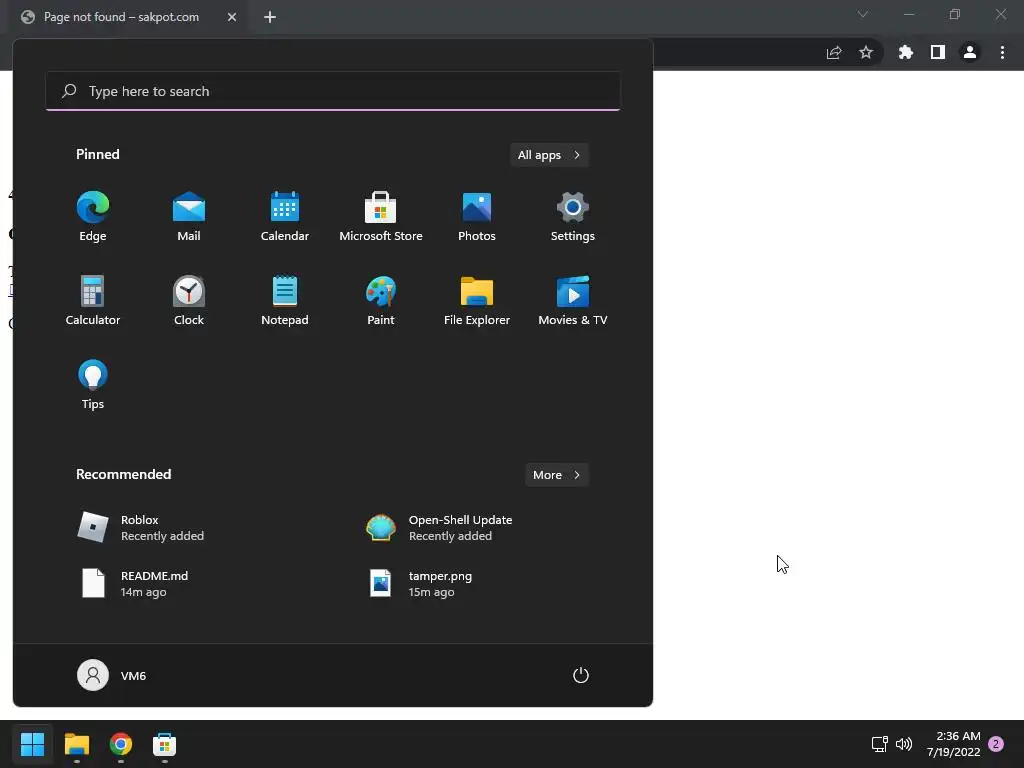Screen dimensions: 1024x768
Task: Open the Tips app
Action: click(x=93, y=385)
